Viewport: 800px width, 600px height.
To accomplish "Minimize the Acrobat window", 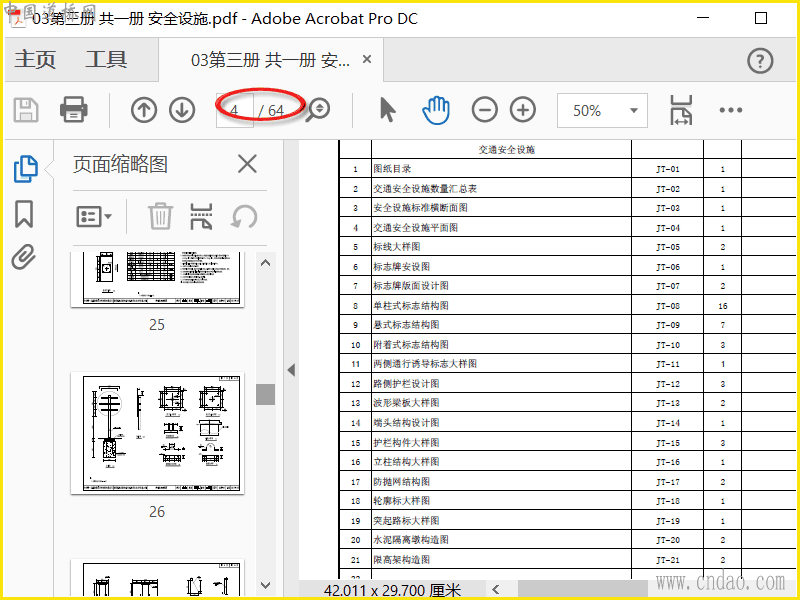I will pyautogui.click(x=703, y=18).
